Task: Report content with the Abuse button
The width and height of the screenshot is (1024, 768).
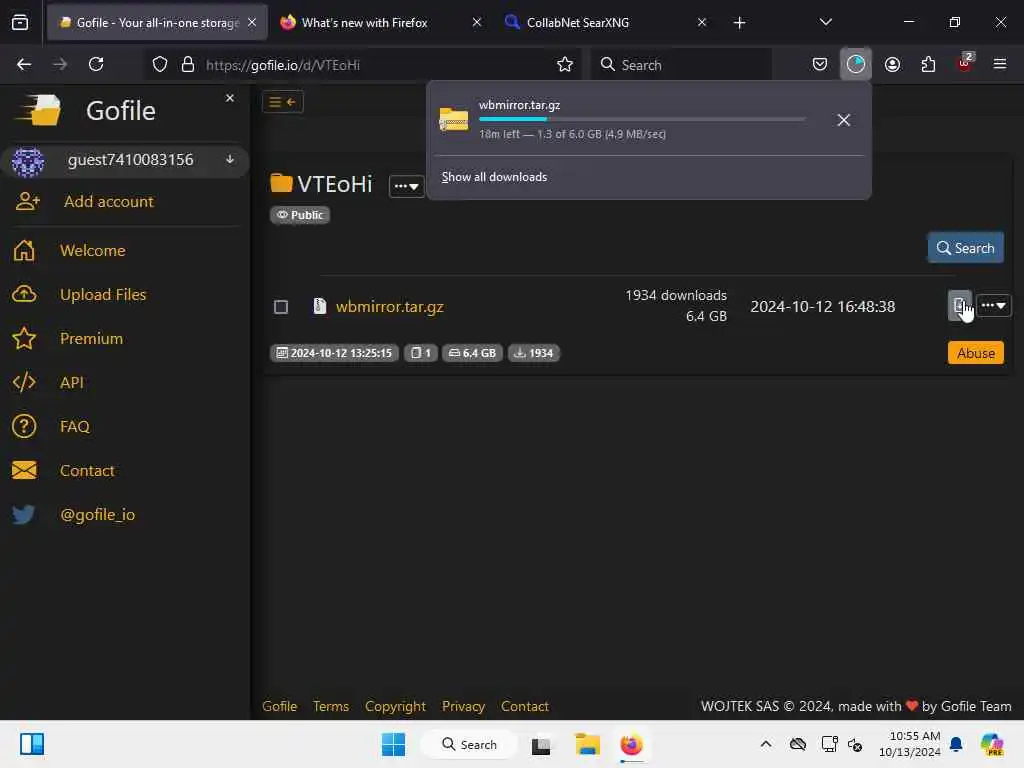Action: pos(976,353)
